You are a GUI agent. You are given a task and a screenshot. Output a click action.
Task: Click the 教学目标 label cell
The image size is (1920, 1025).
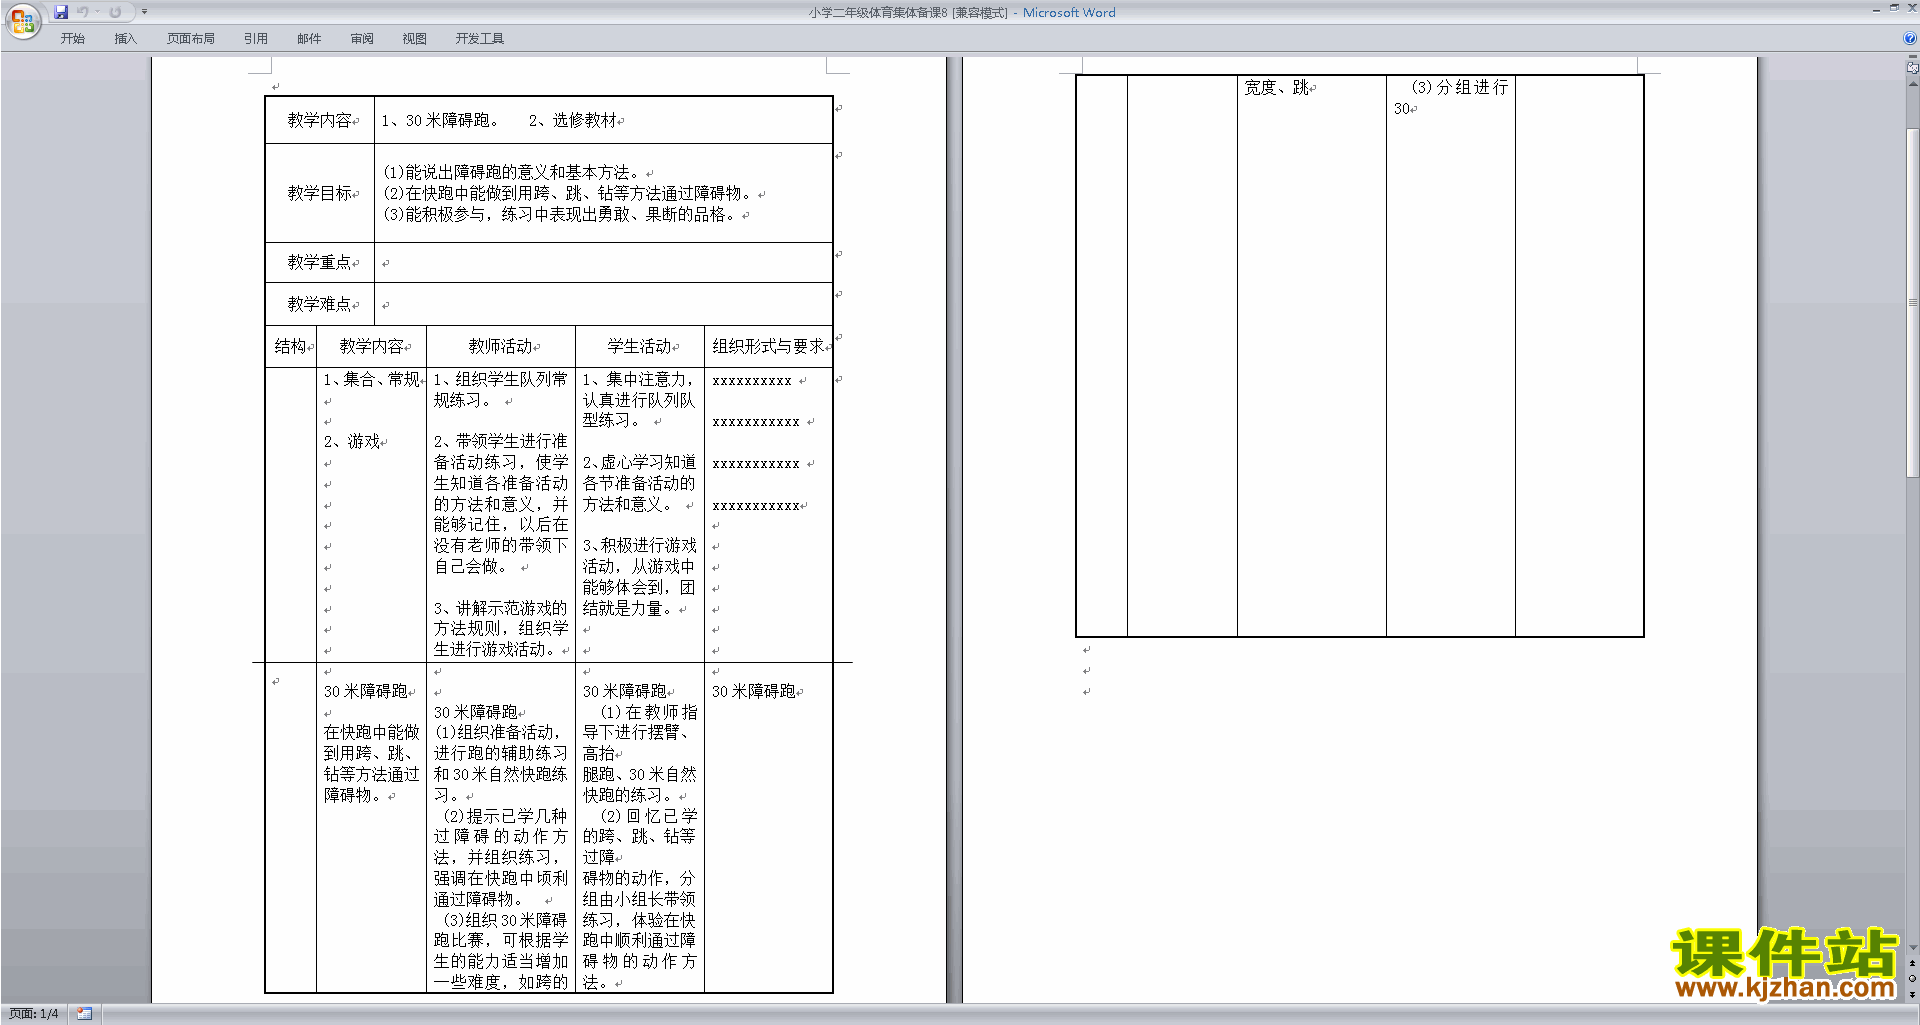(x=320, y=193)
